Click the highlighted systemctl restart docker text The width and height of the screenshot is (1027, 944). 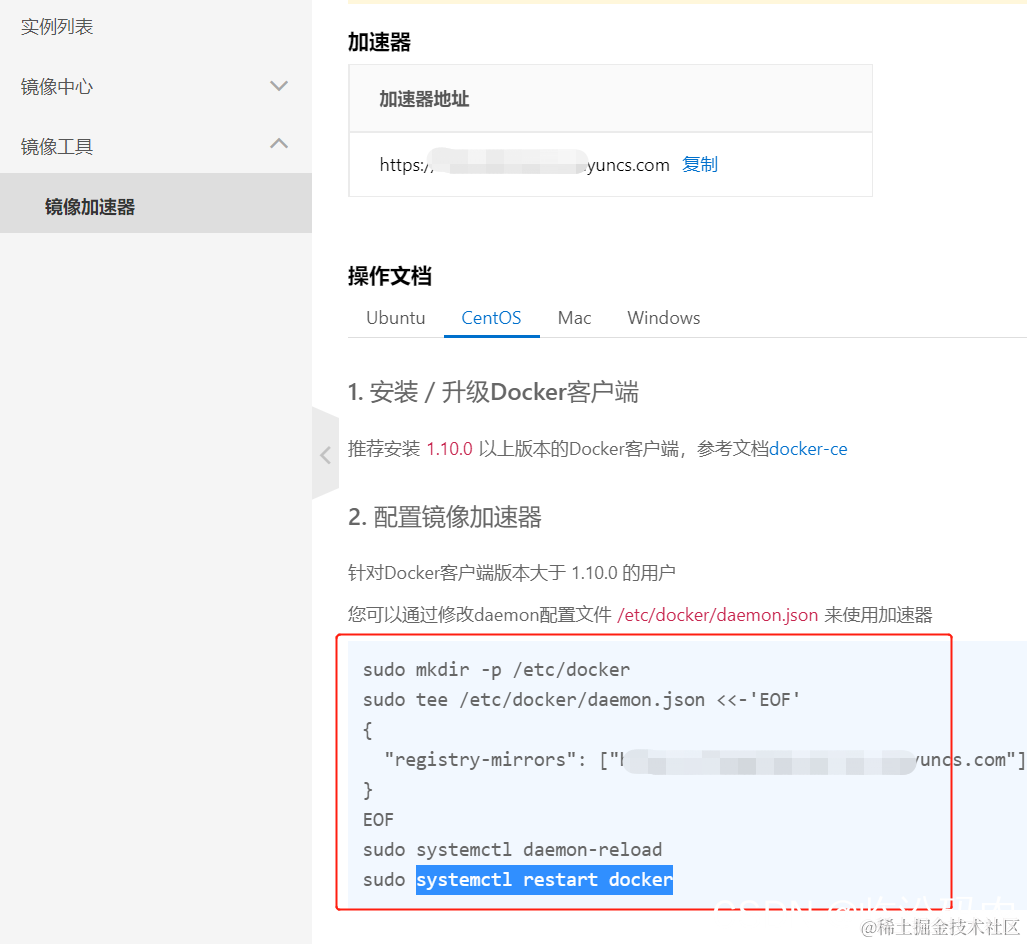[x=545, y=879]
